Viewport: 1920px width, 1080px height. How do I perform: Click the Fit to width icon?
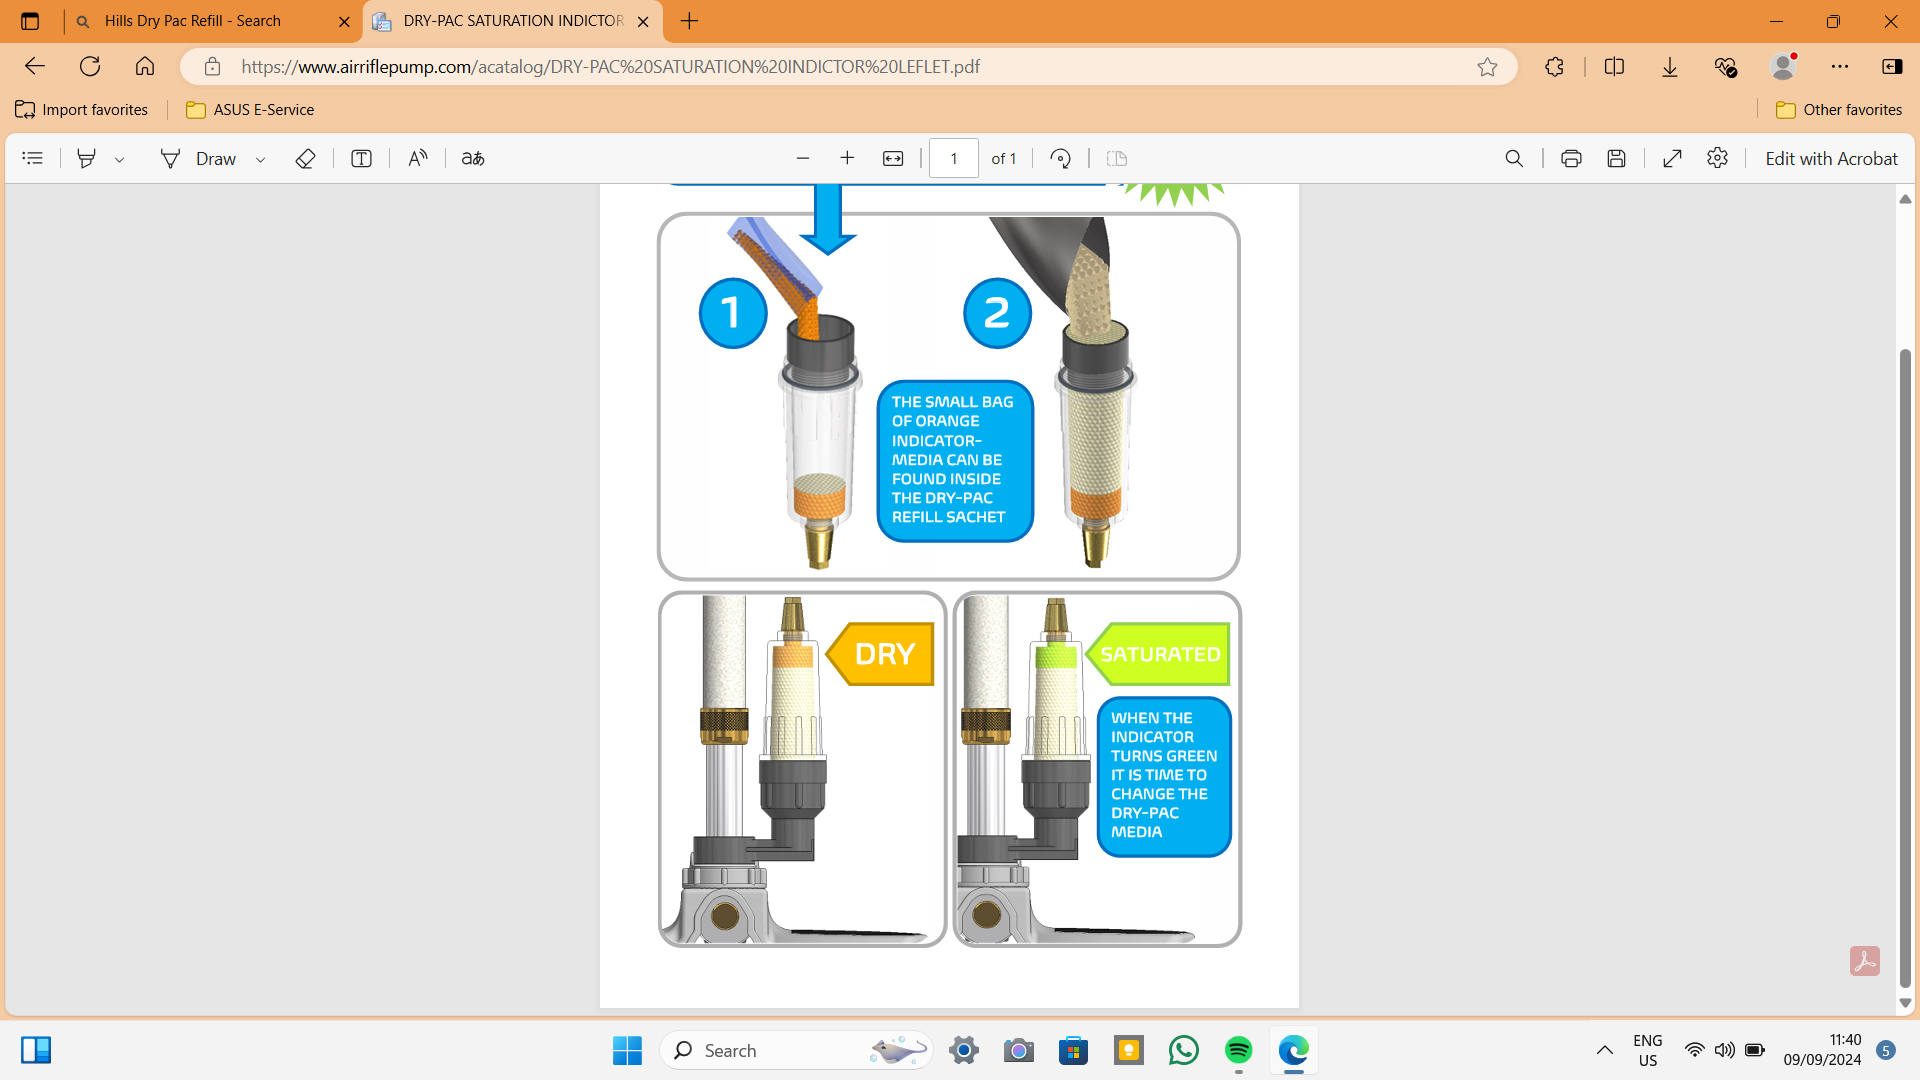click(x=893, y=158)
